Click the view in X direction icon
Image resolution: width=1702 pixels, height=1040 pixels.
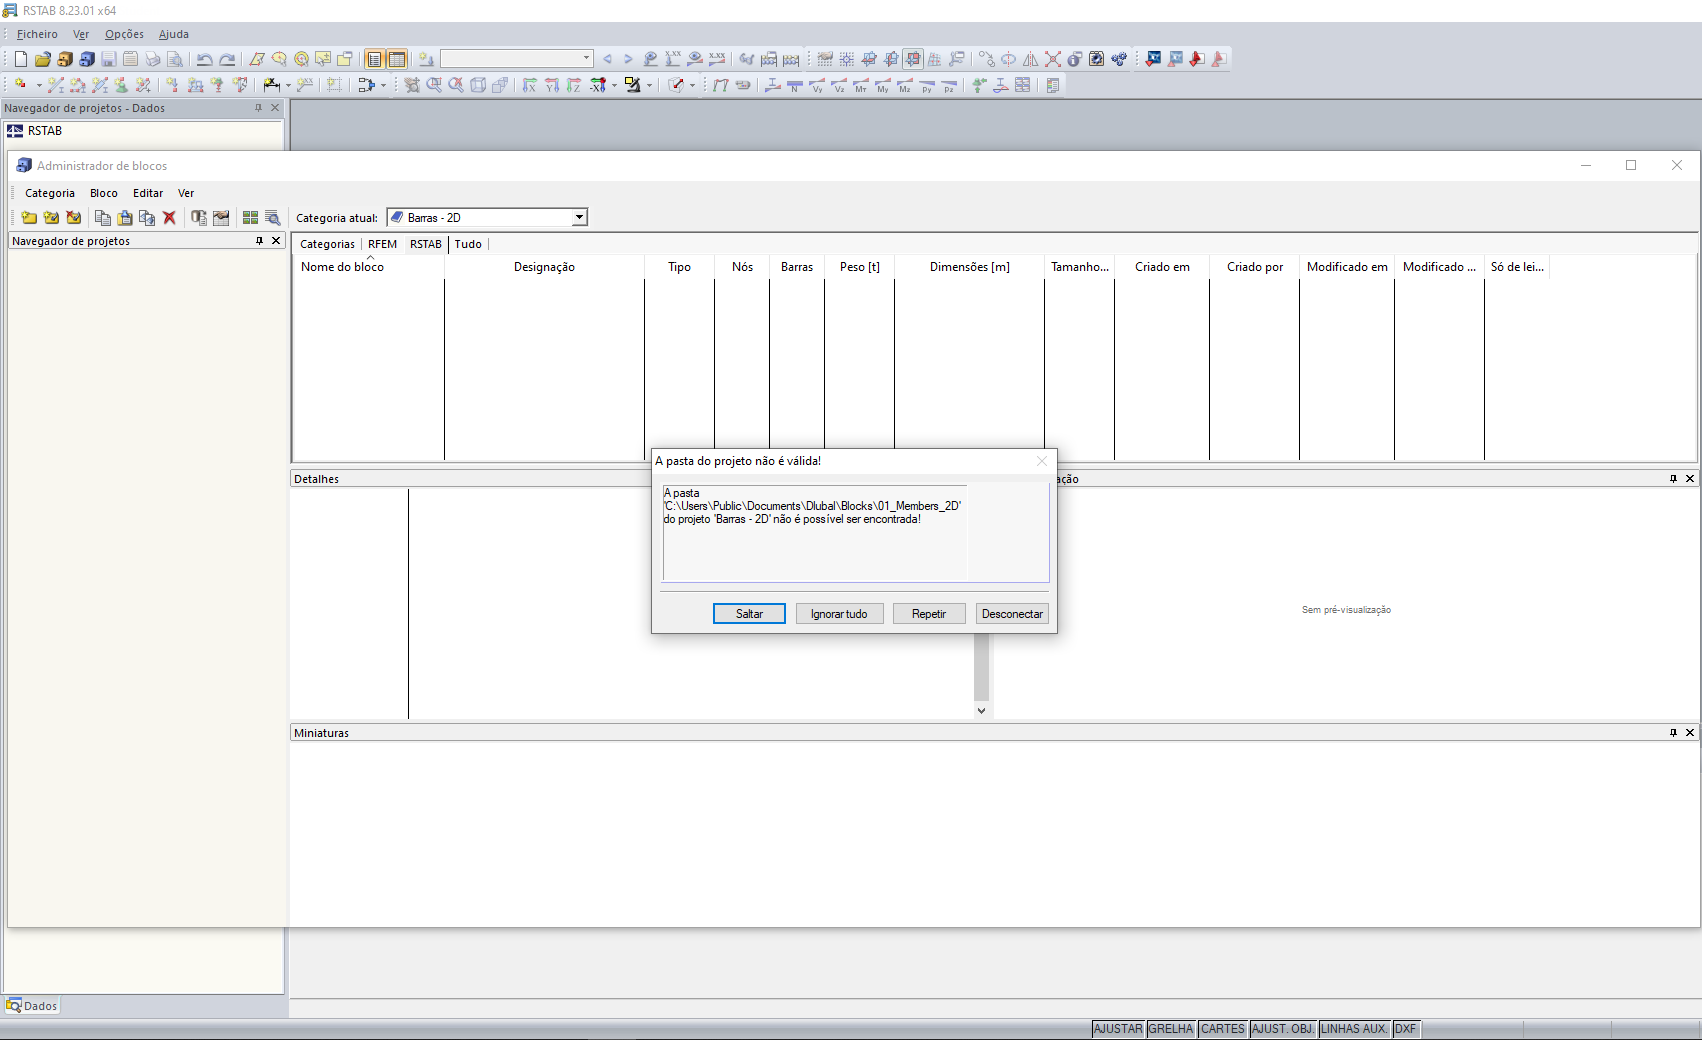530,85
